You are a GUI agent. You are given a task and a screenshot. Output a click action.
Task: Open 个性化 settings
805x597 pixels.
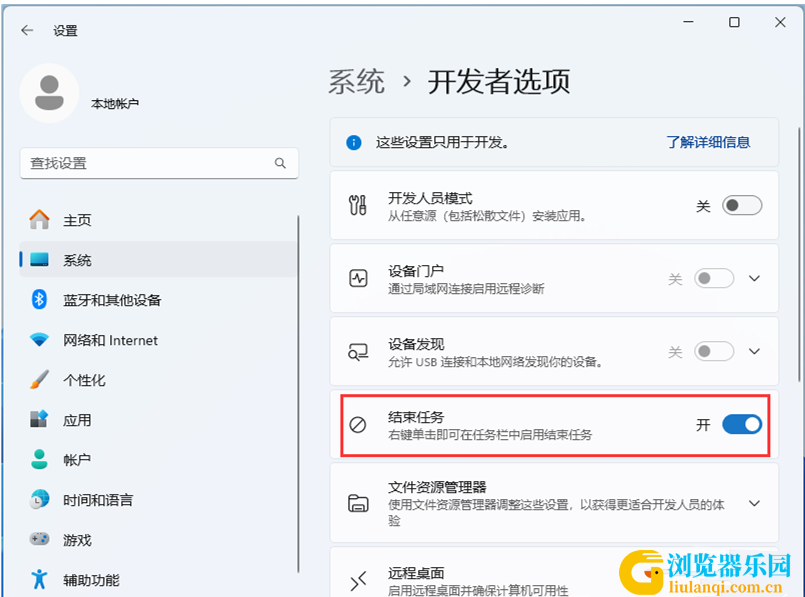[158, 379]
